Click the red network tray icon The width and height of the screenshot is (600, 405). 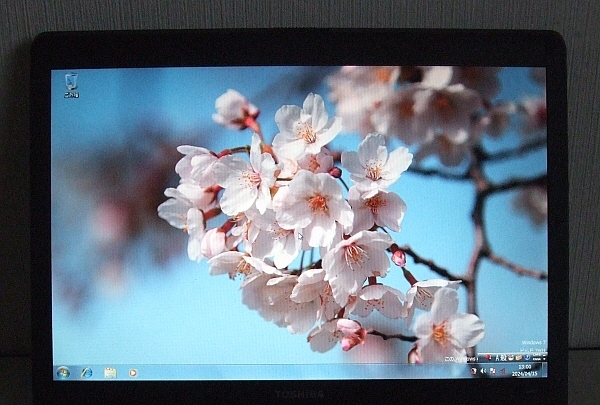(x=503, y=371)
